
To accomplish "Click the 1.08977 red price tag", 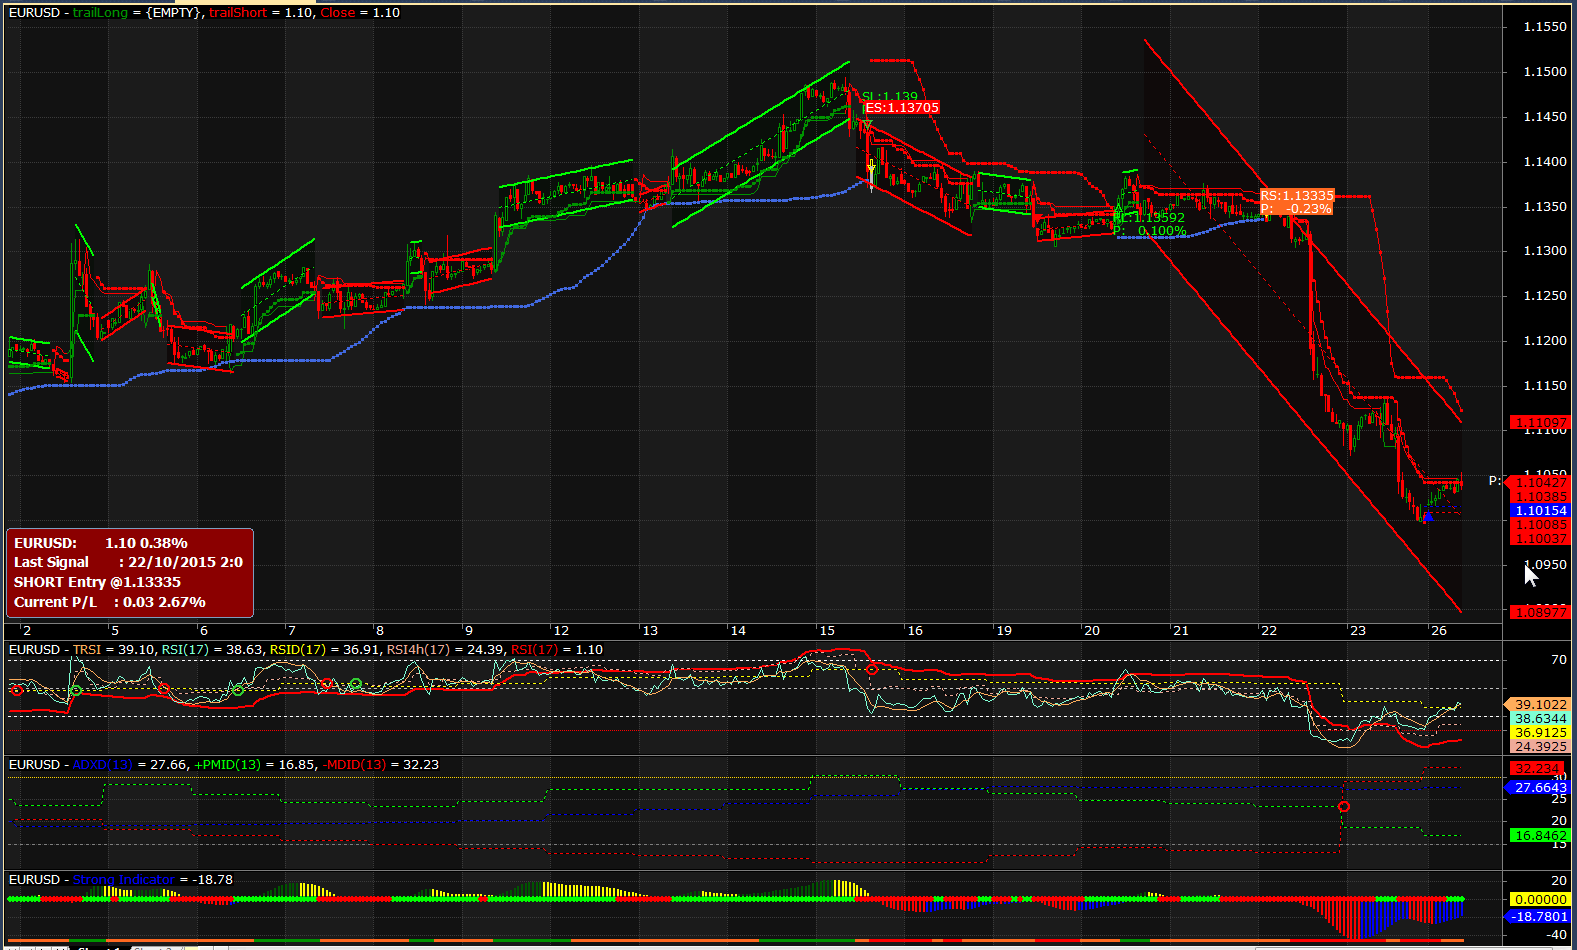I will pos(1540,612).
